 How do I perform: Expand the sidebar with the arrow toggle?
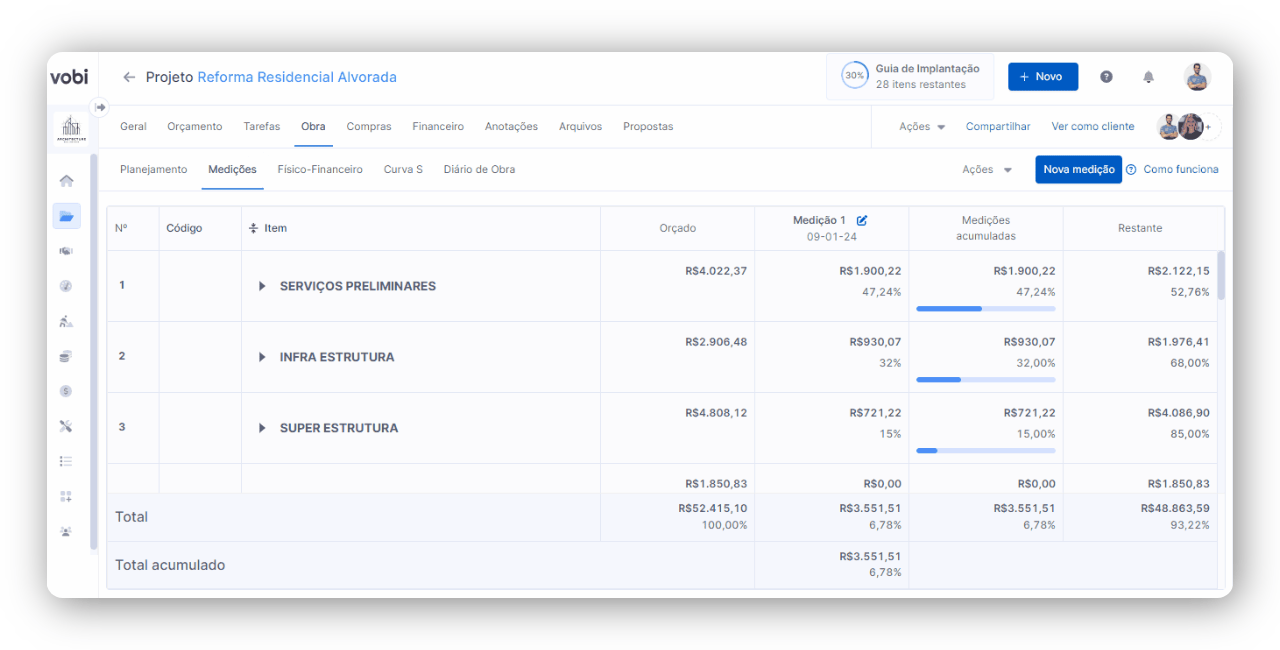pyautogui.click(x=100, y=107)
